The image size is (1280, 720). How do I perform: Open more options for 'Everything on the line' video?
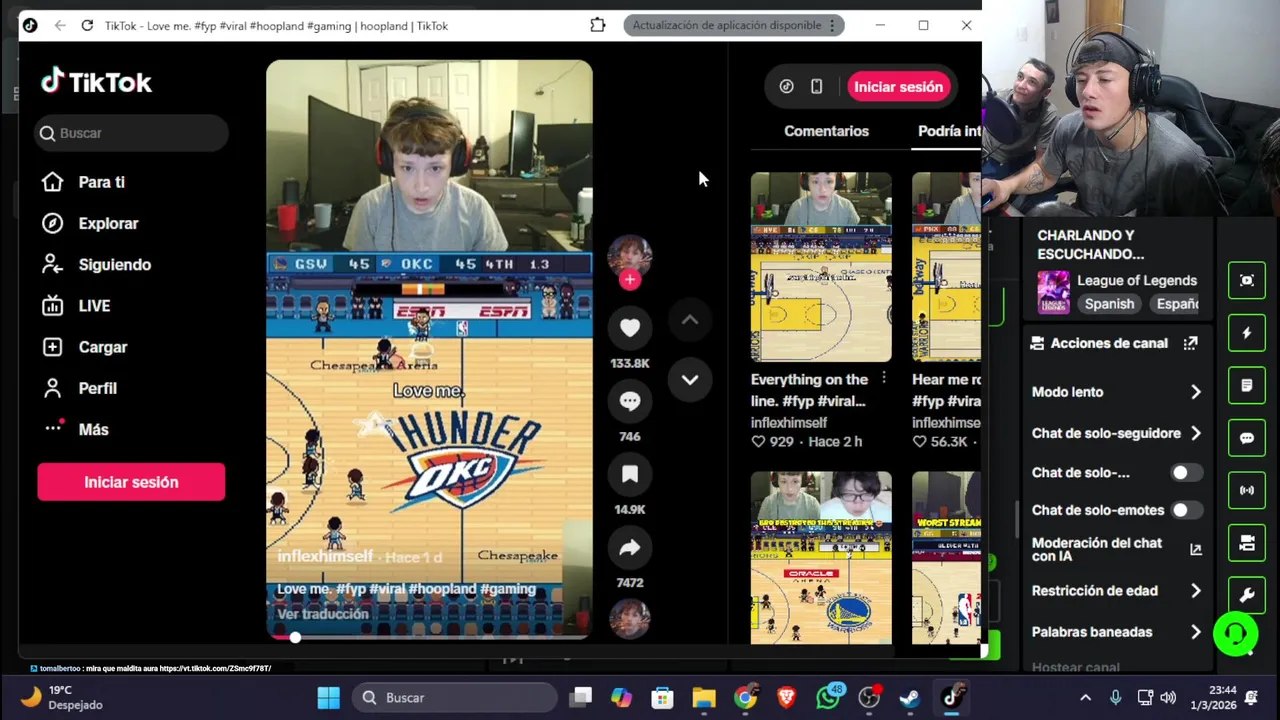tap(884, 378)
